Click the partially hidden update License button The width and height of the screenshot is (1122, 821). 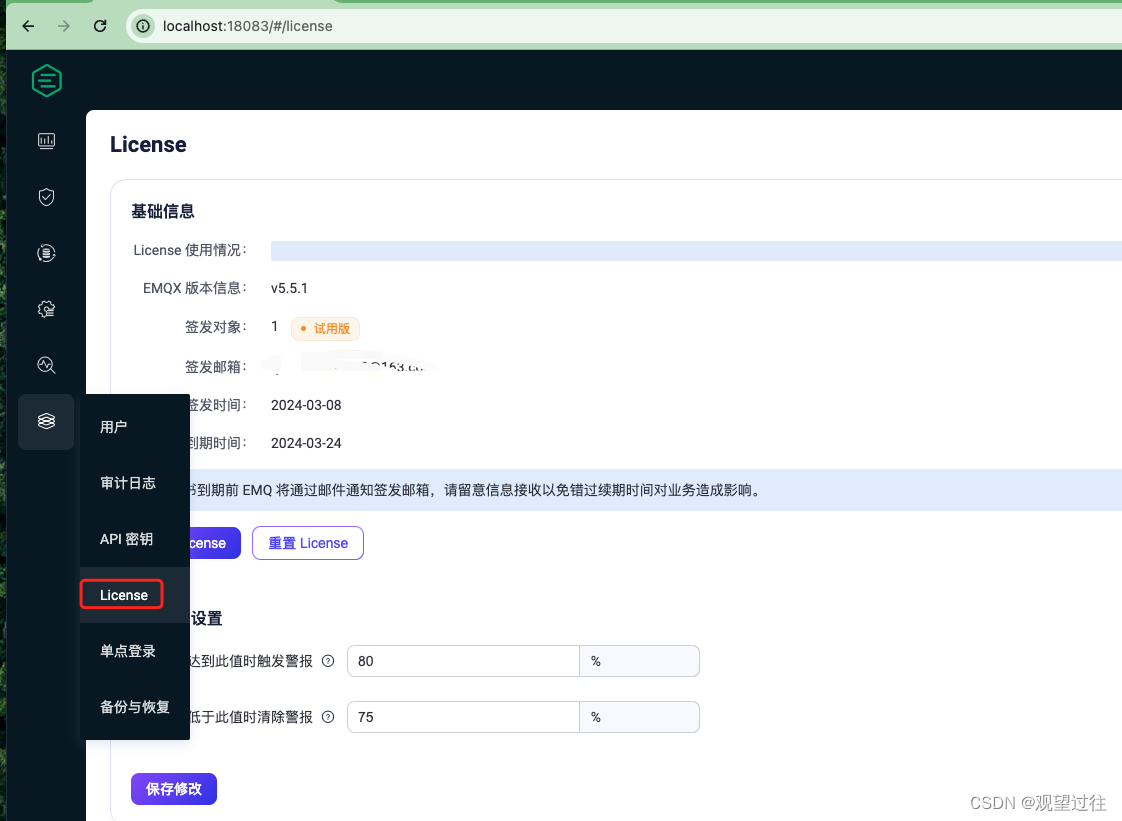214,543
